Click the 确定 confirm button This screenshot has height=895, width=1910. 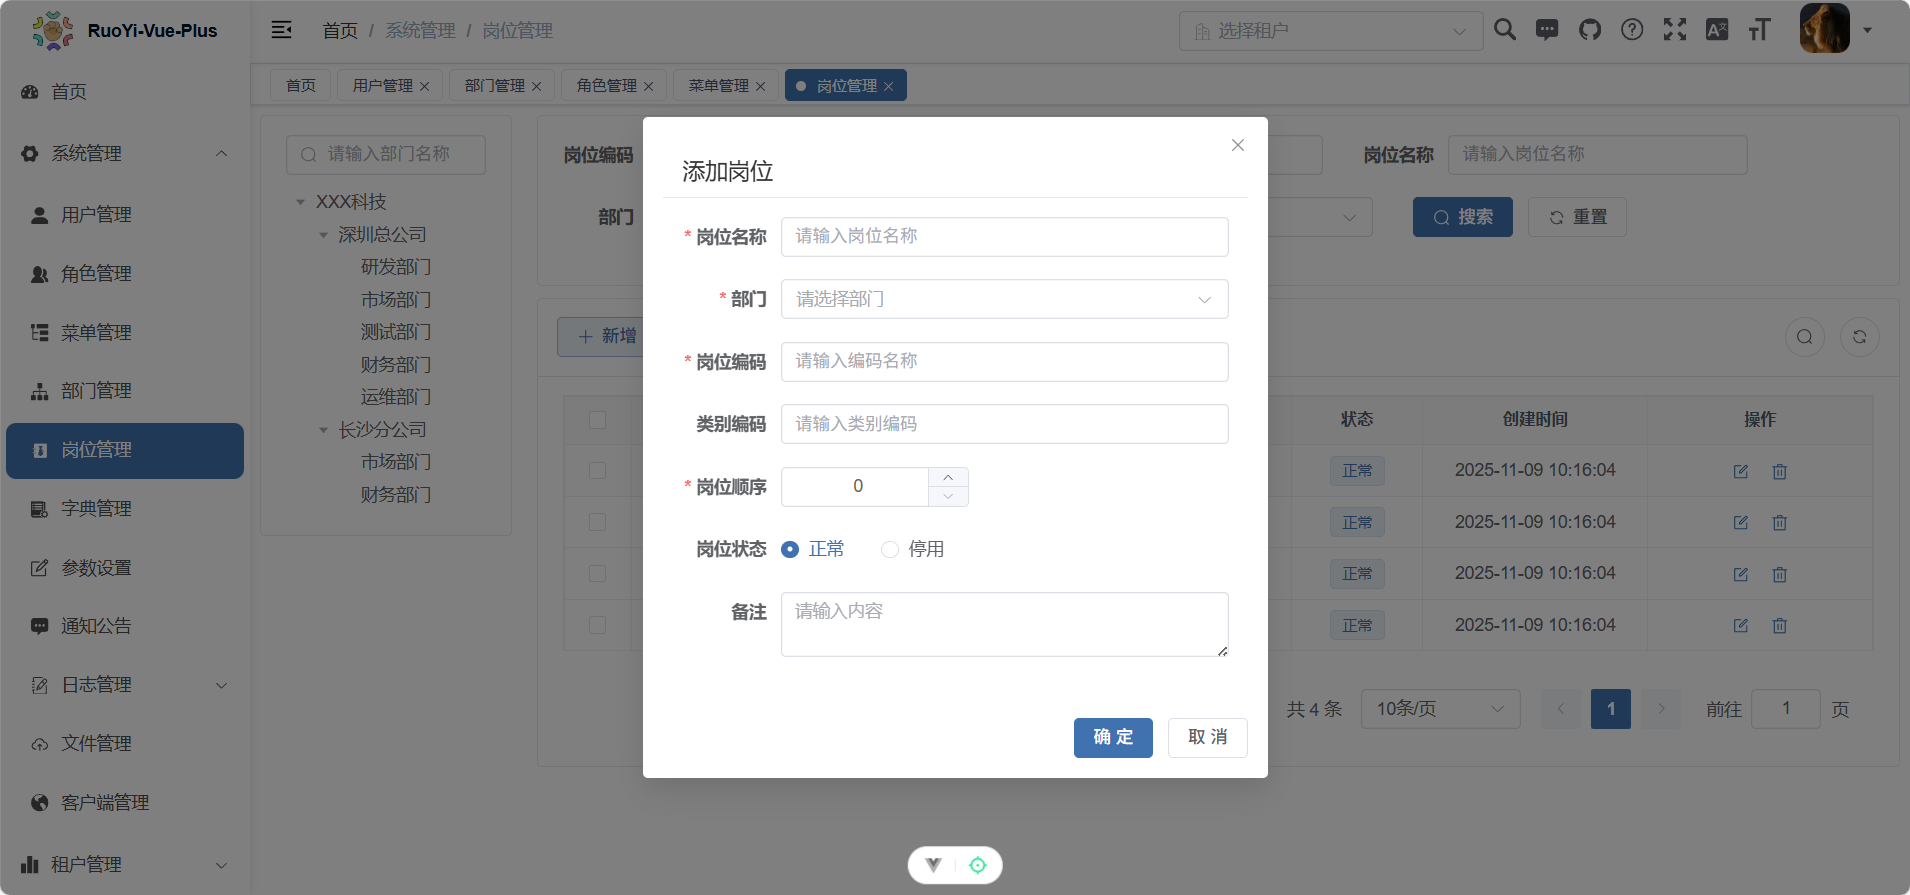(1113, 737)
